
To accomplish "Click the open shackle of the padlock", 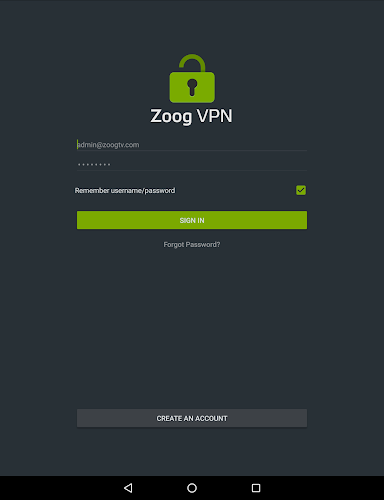I will [192, 63].
